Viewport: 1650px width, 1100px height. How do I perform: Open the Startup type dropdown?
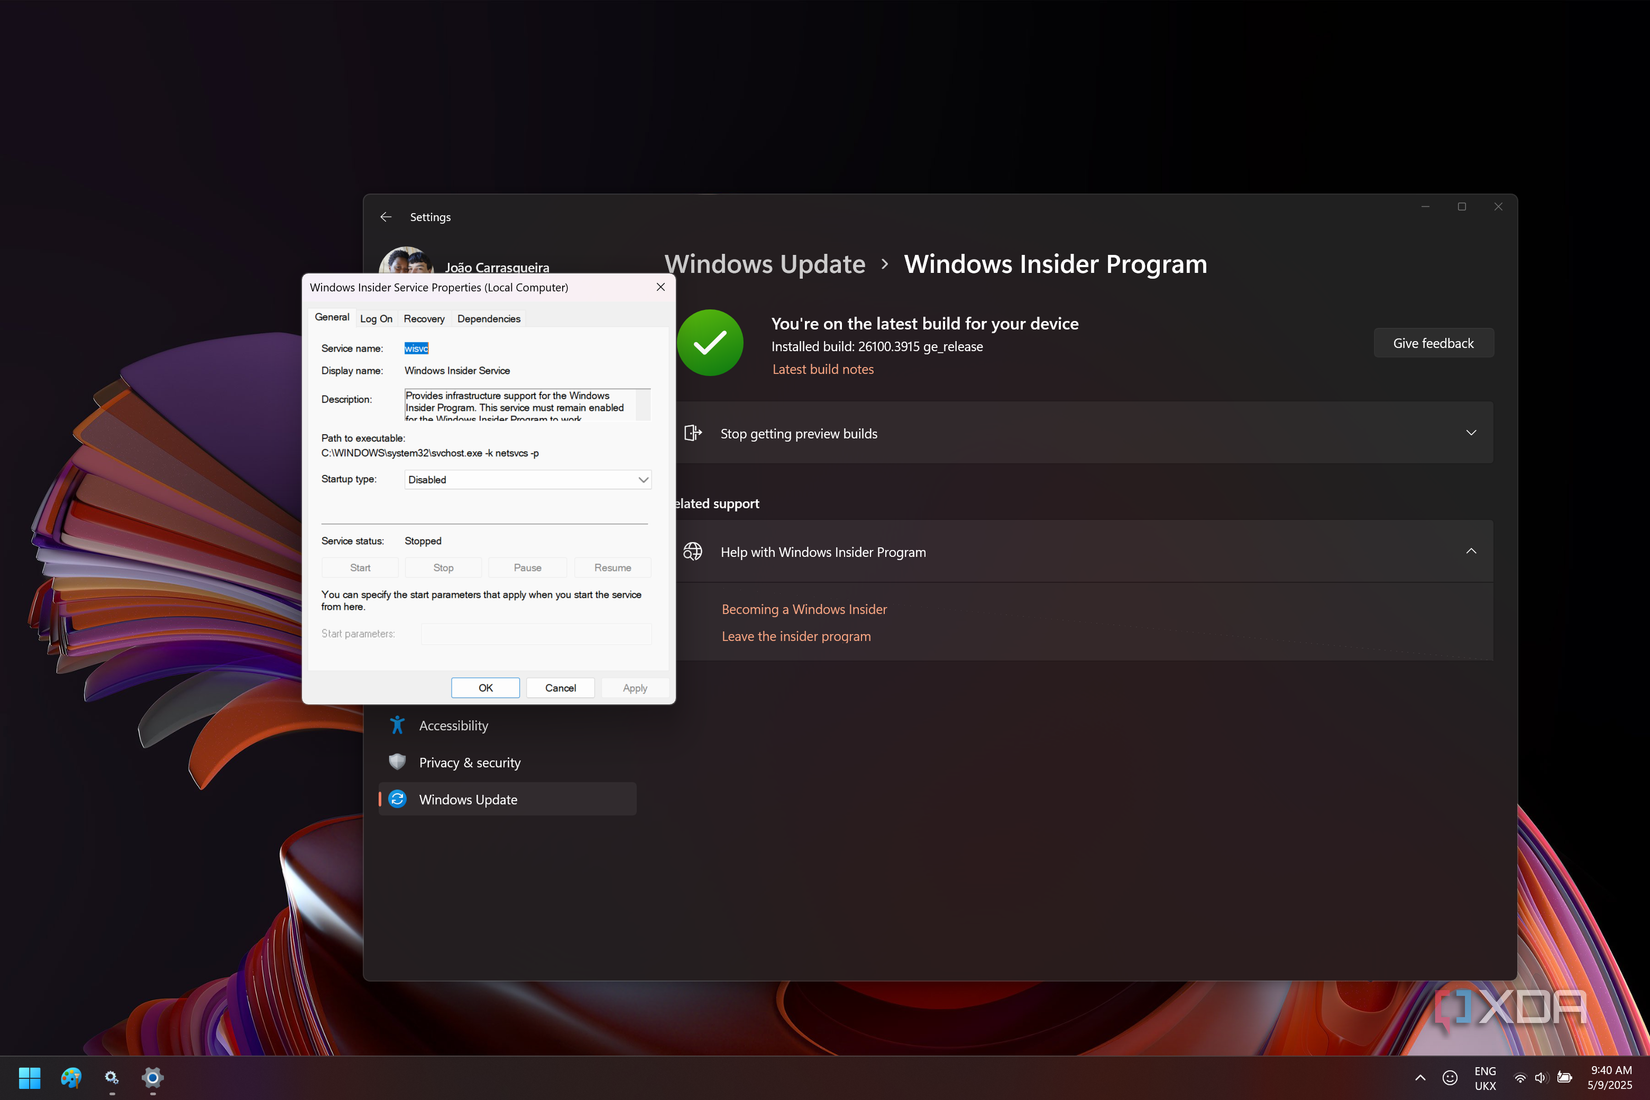click(527, 480)
